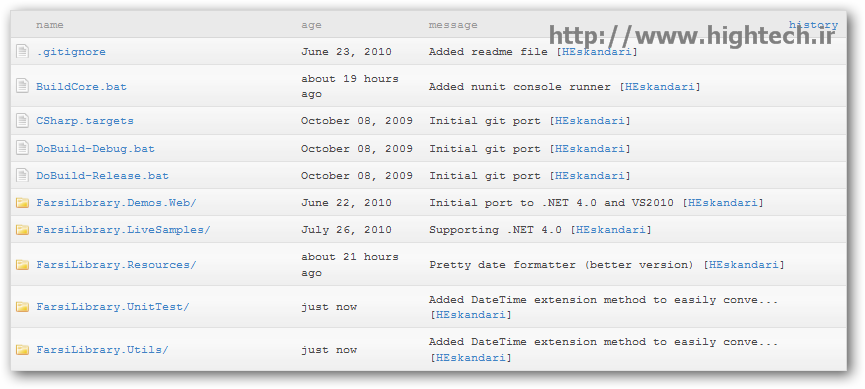This screenshot has width=865, height=389.
Task: Click HEskandari on the BuildCore.bat row
Action: click(x=660, y=87)
